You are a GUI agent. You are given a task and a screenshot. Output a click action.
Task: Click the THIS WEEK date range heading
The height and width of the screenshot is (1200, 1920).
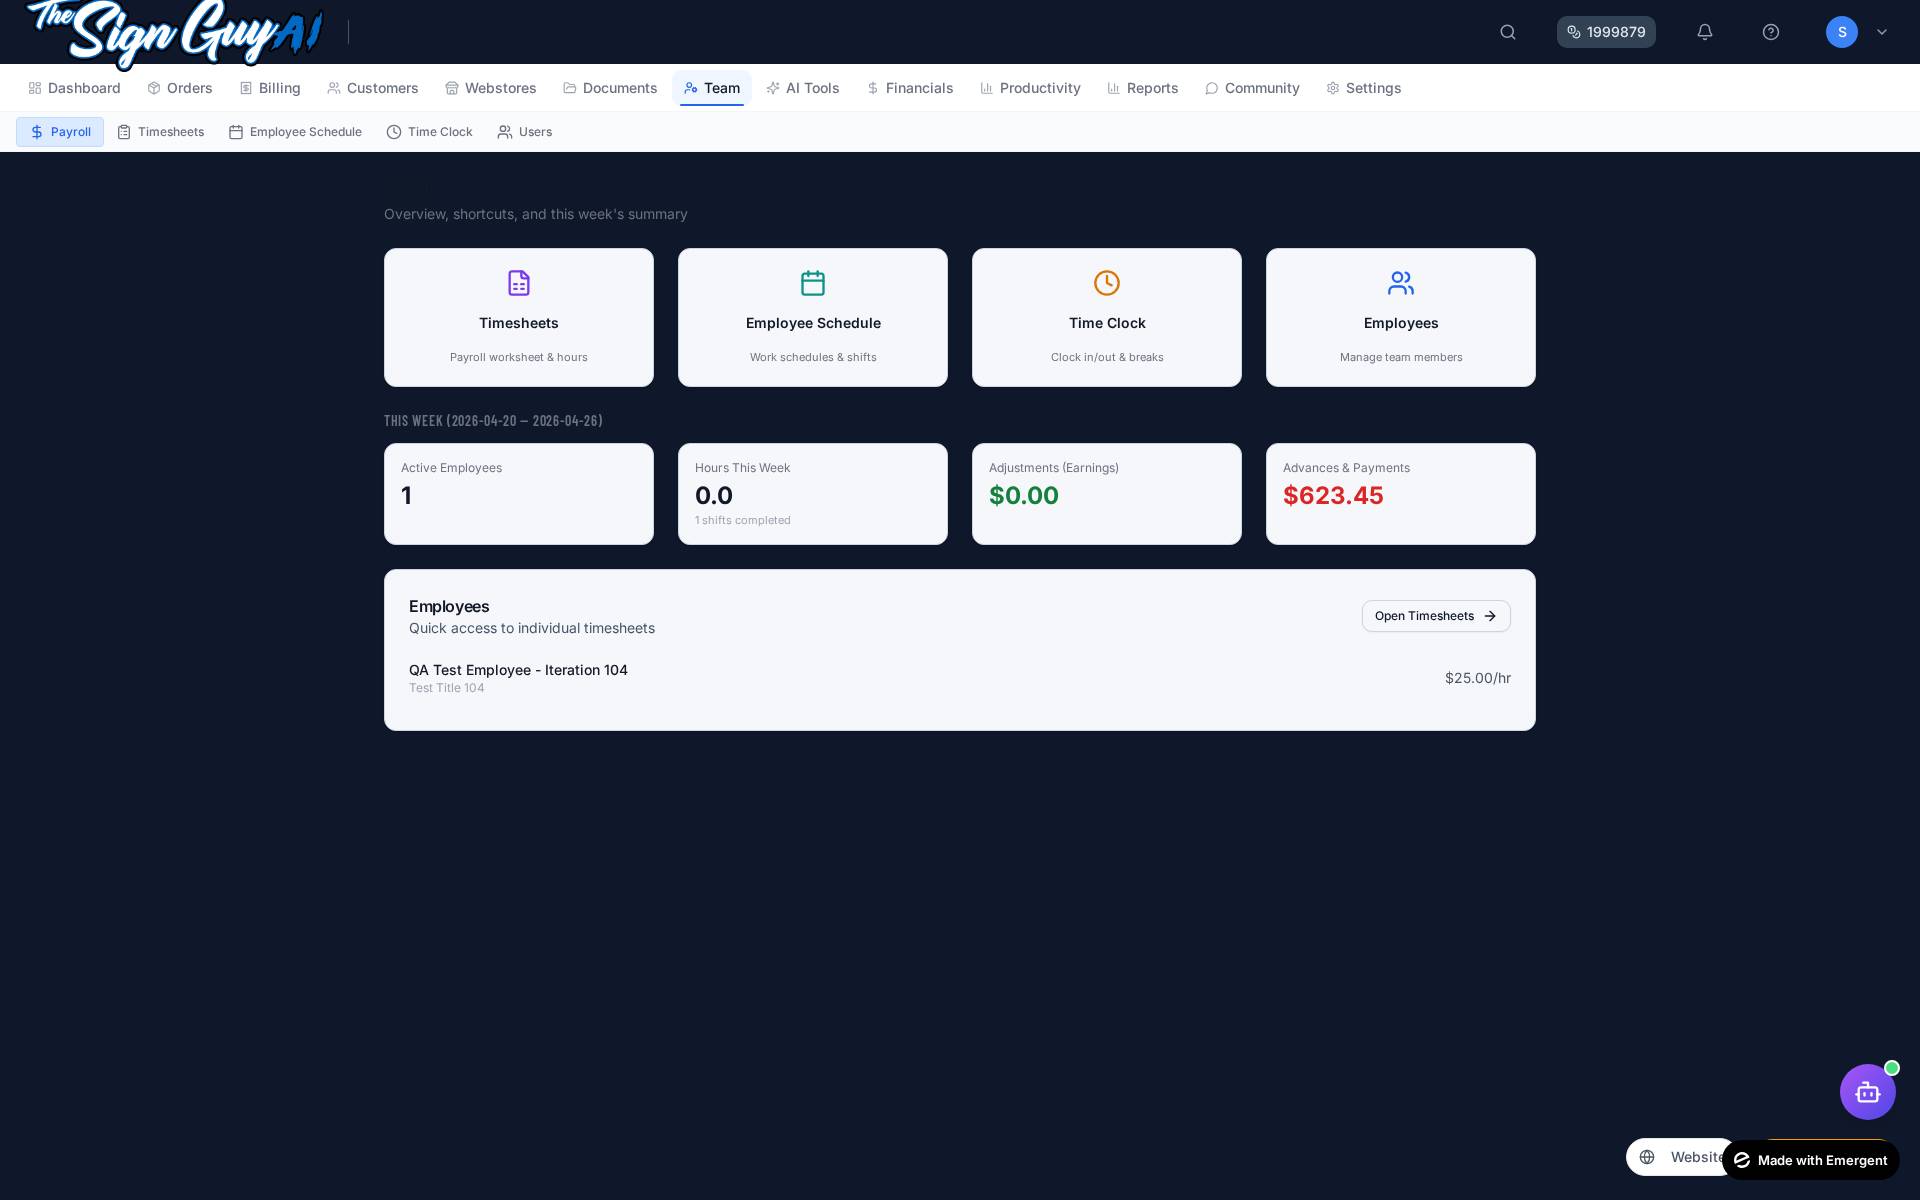[493, 421]
